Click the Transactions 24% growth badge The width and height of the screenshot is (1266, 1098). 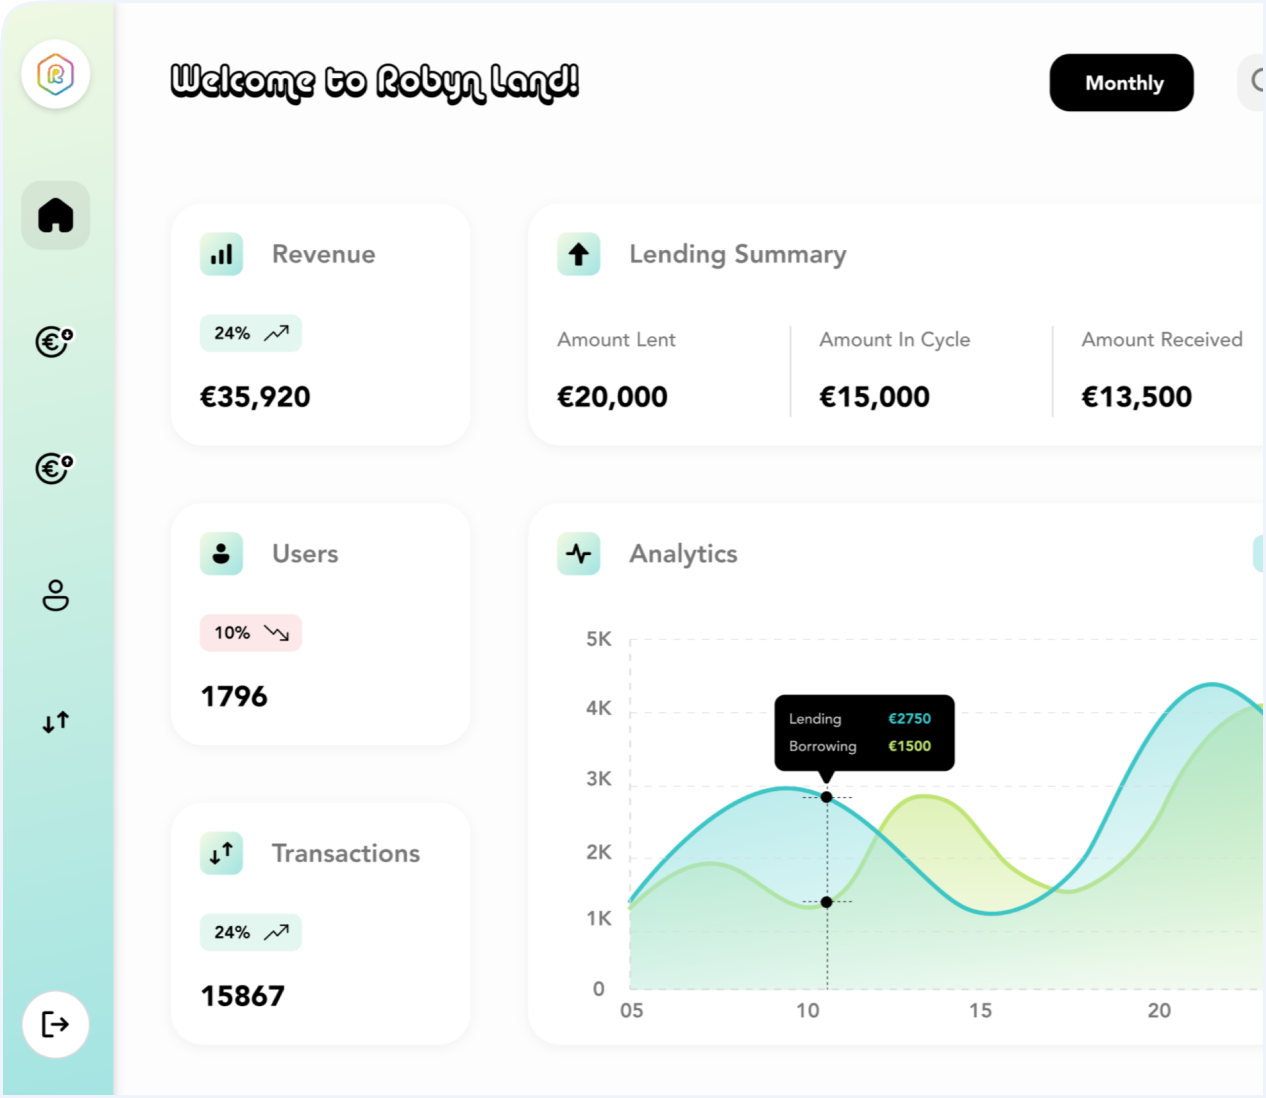coord(251,932)
